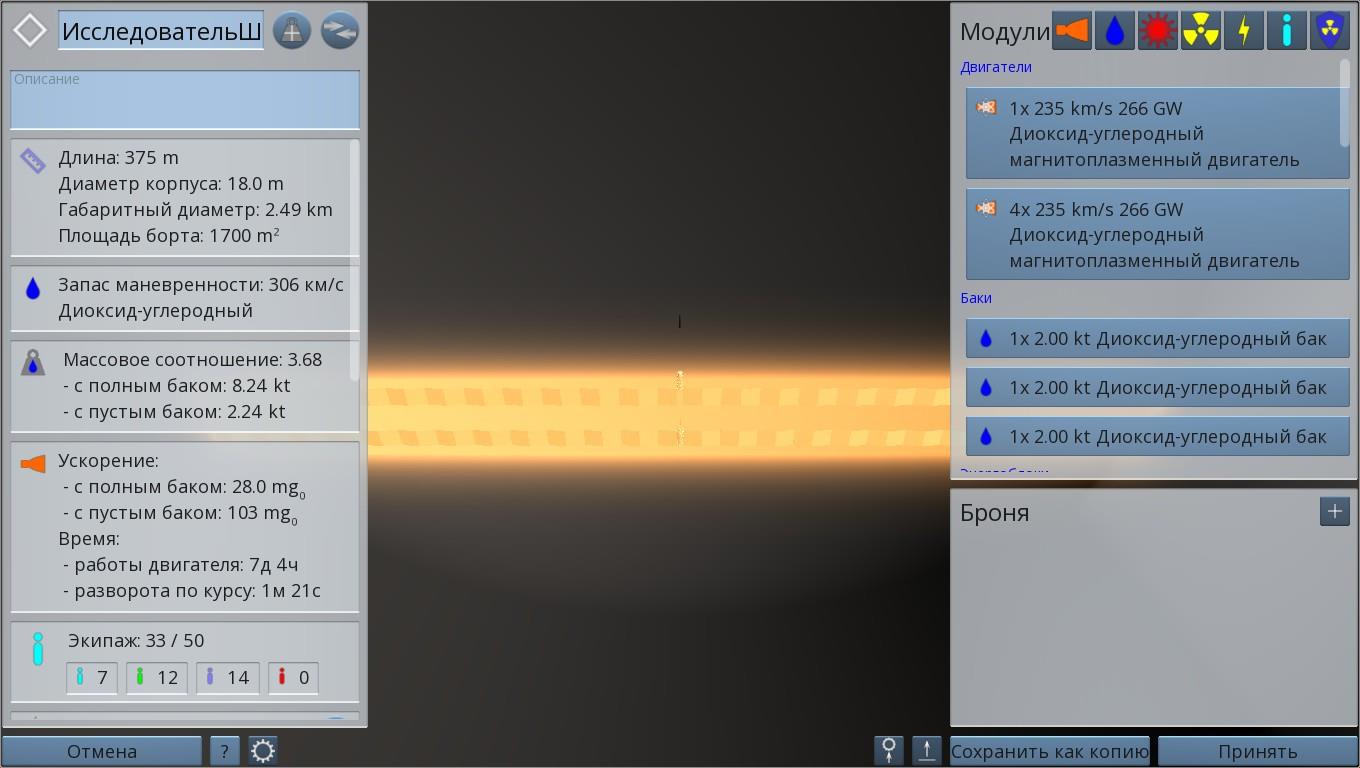Confirm design with Принять button
This screenshot has height=768, width=1360.
tap(1257, 751)
